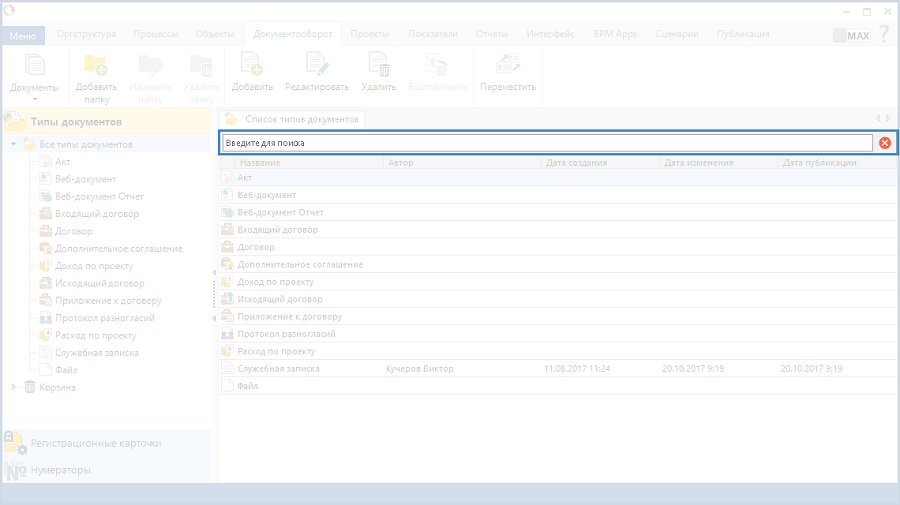
Task: Click in the search input field
Action: tap(545, 143)
